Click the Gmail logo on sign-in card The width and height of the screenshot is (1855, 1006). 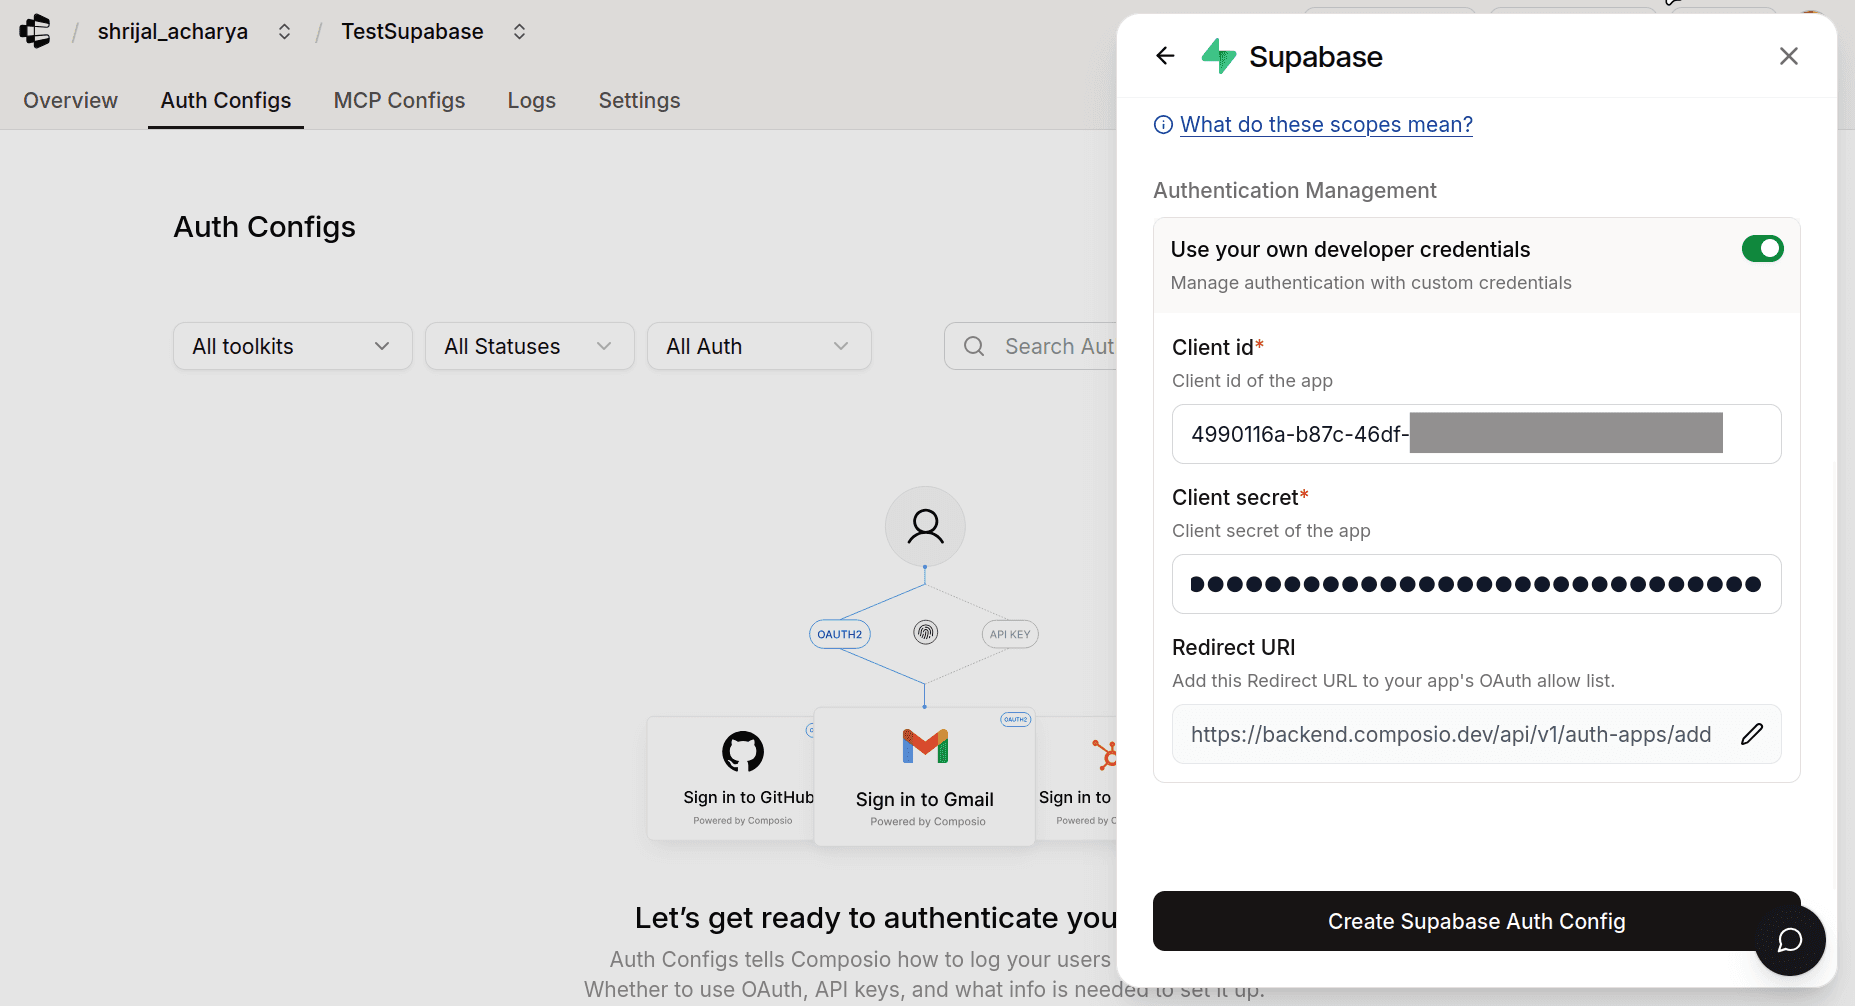click(x=925, y=746)
